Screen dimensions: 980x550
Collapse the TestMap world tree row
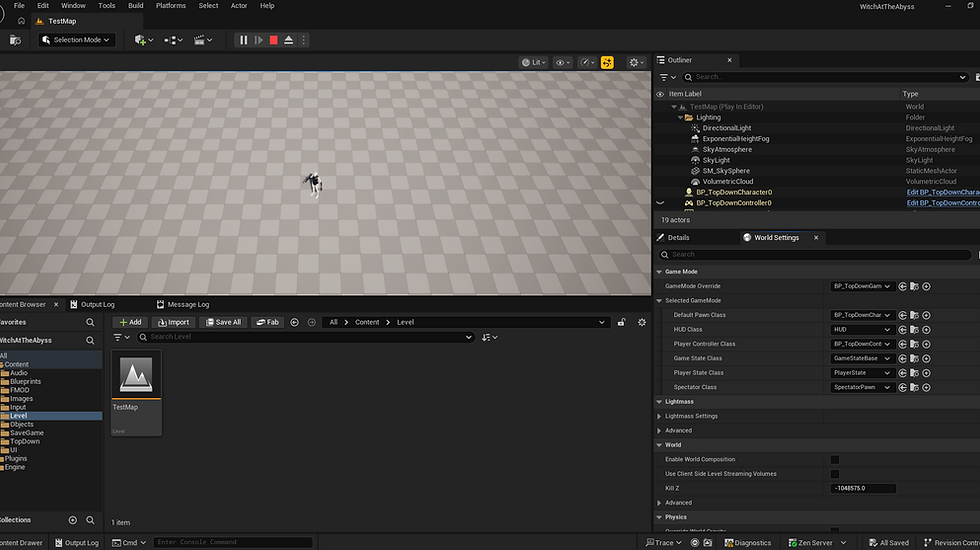674,107
